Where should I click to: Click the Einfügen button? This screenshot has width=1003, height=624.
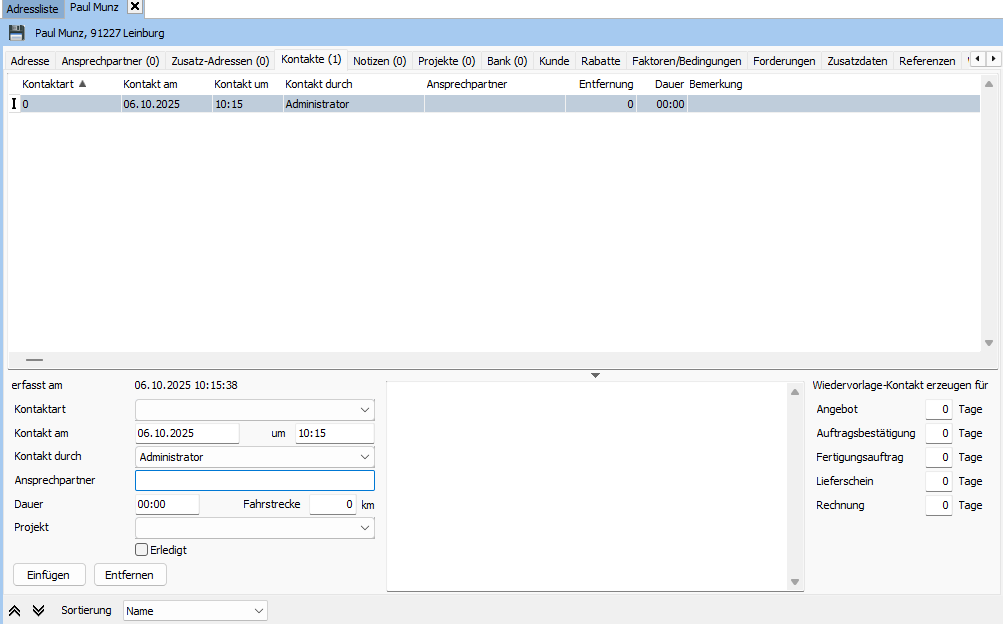click(48, 574)
